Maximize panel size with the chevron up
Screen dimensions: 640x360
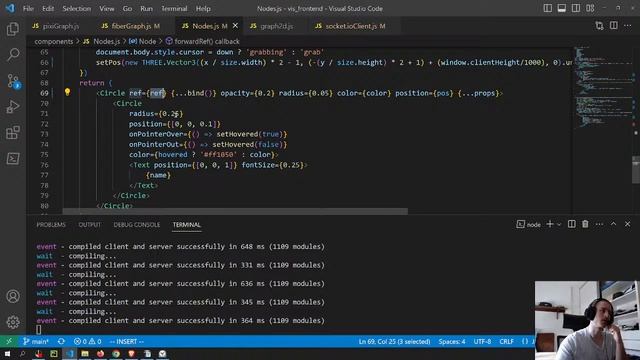(613, 224)
